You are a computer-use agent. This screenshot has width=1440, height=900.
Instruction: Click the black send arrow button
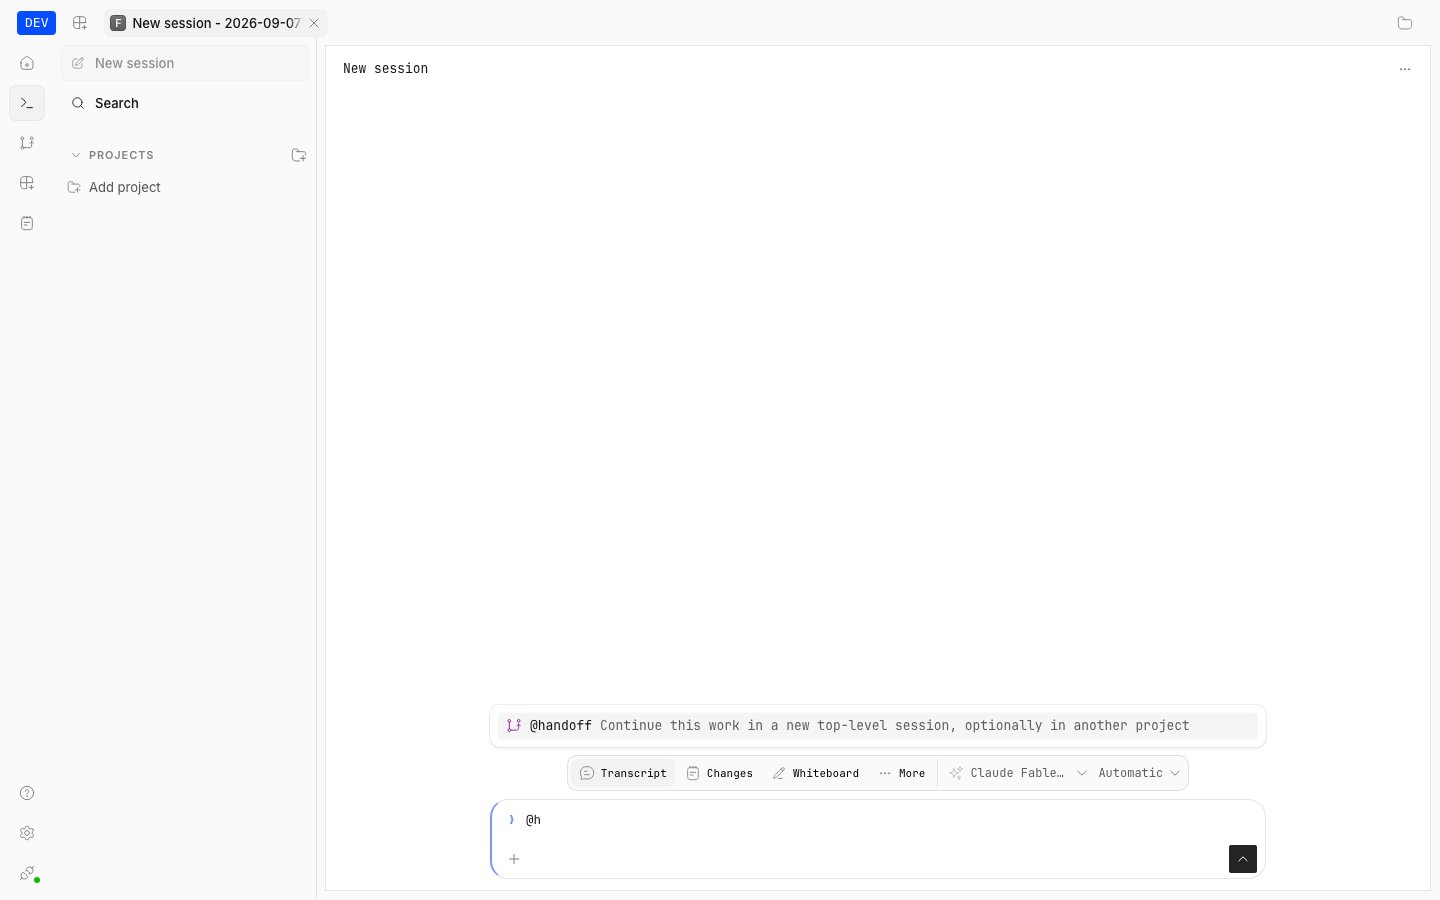1243,859
